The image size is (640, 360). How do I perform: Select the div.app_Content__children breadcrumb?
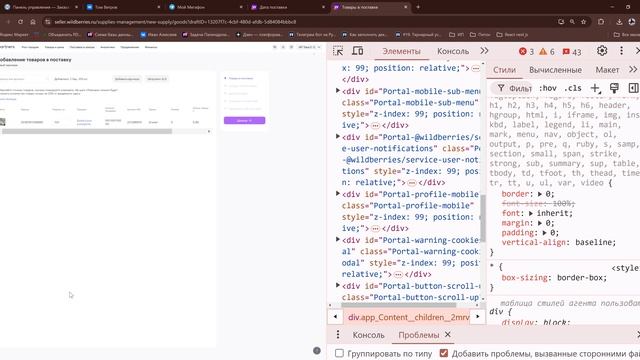pos(409,317)
